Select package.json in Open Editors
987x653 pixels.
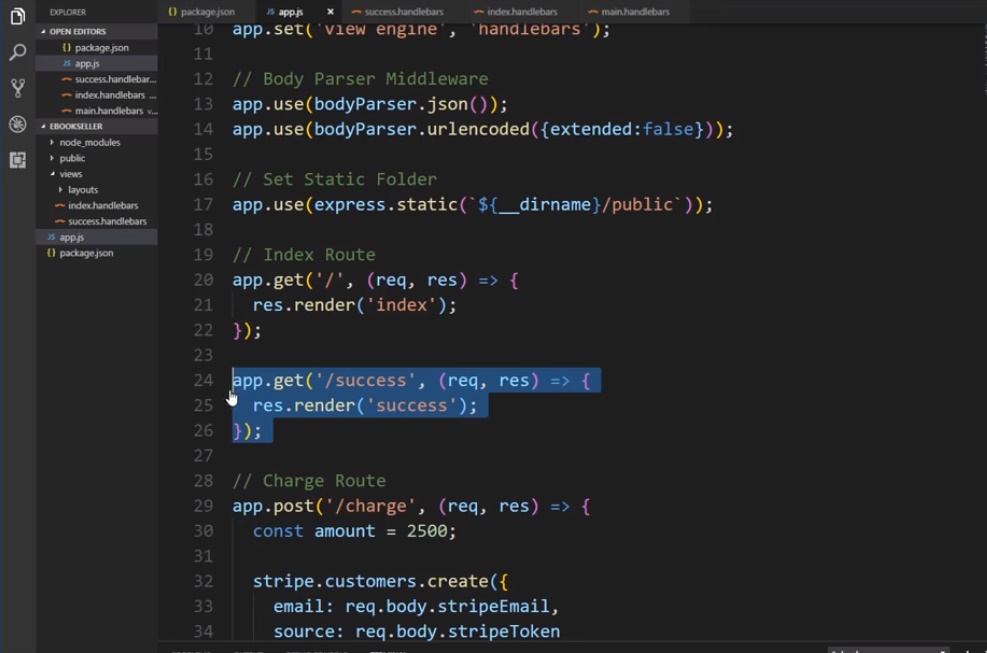(96, 48)
